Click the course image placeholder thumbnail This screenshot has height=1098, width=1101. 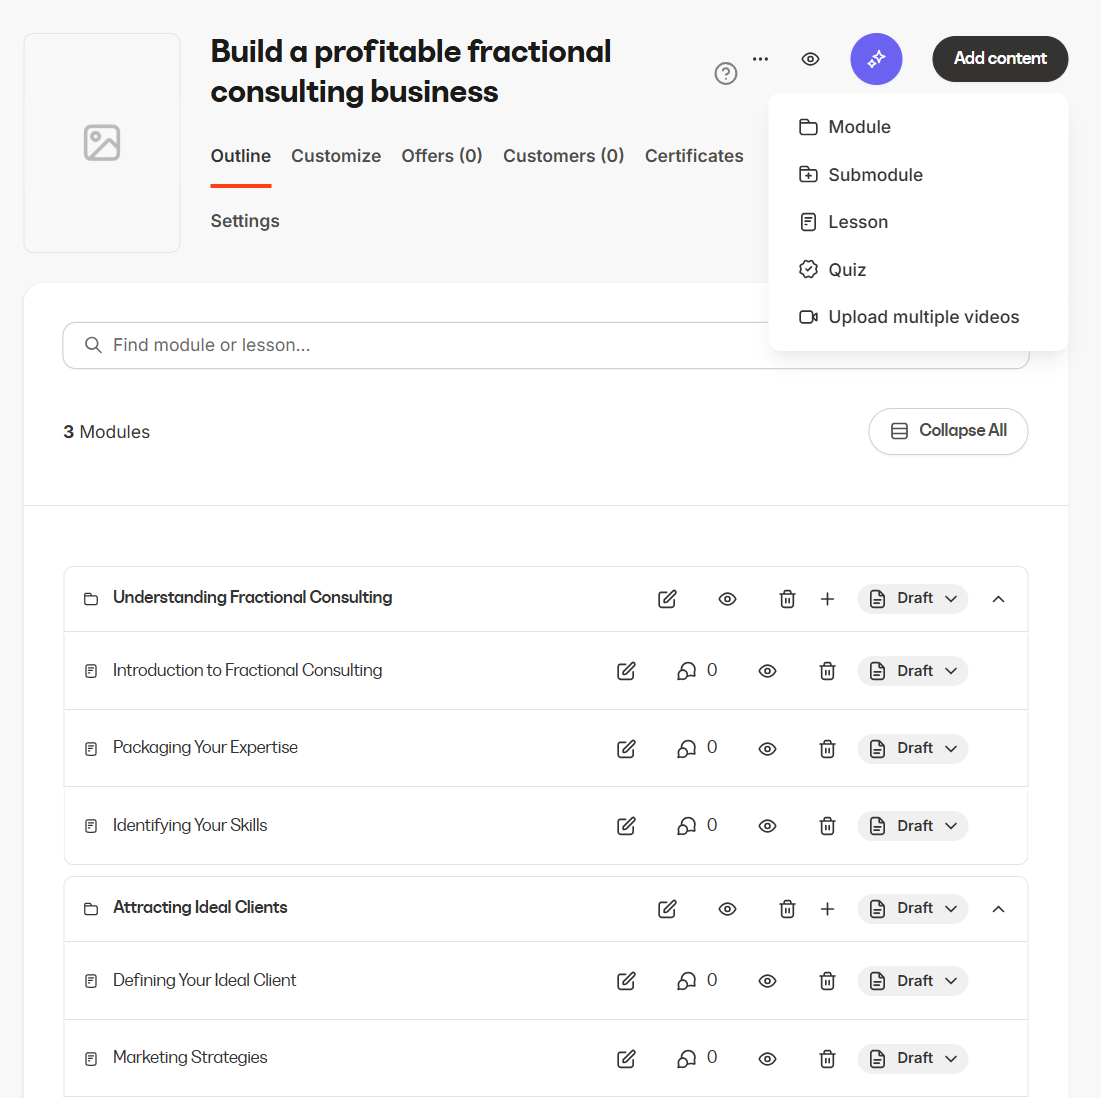click(x=102, y=143)
